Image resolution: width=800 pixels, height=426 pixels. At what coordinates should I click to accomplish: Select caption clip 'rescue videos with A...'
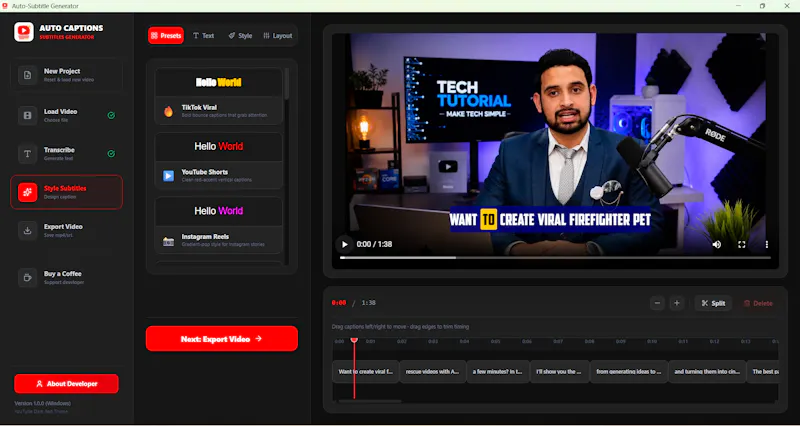(x=433, y=372)
